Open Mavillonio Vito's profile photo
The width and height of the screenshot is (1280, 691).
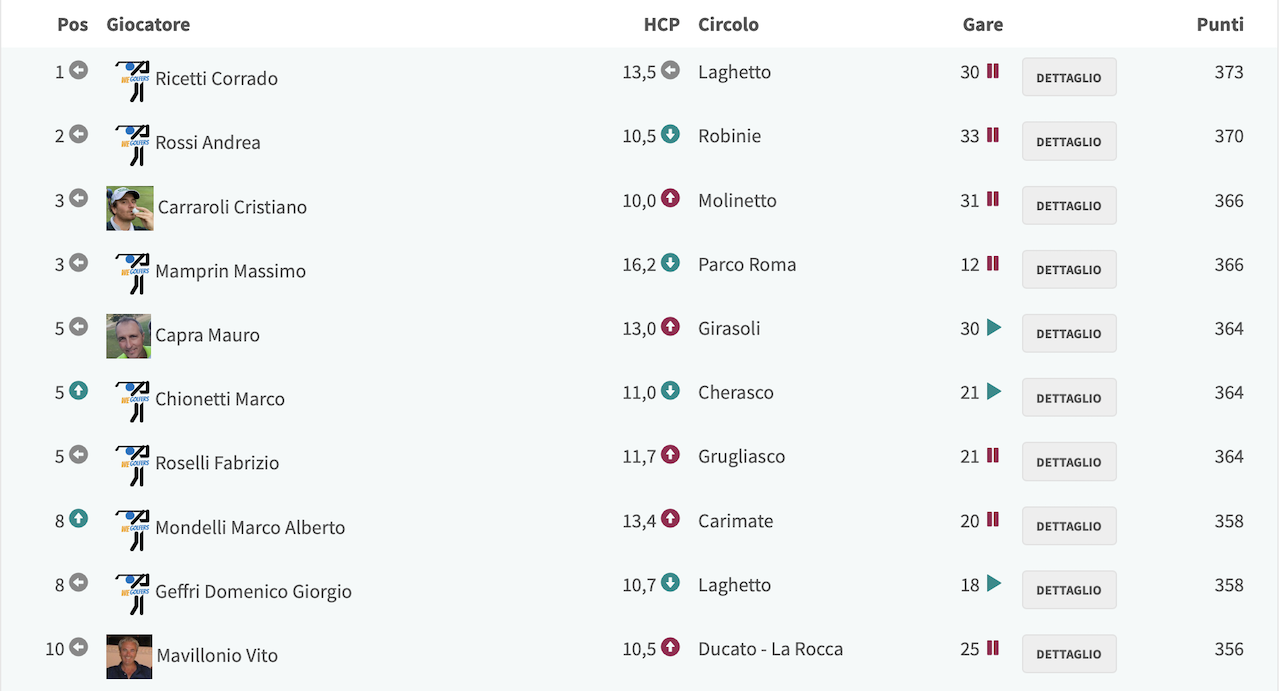(130, 657)
